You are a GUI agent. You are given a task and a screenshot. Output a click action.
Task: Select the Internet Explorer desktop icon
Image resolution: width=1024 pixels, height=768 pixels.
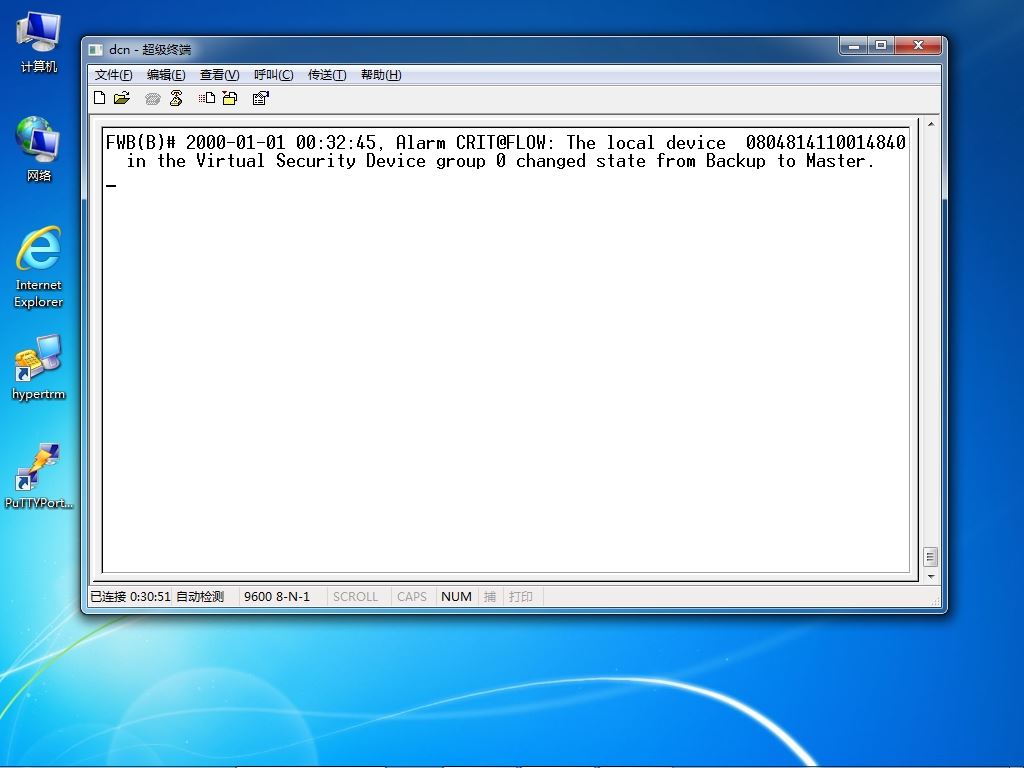[39, 266]
